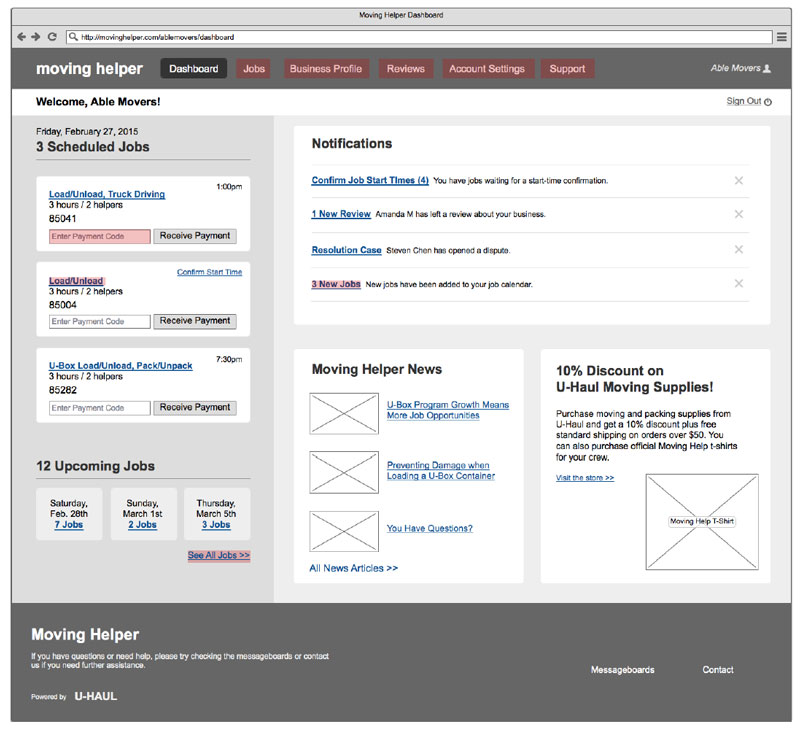Click the Able Movers user profile icon

click(x=766, y=68)
